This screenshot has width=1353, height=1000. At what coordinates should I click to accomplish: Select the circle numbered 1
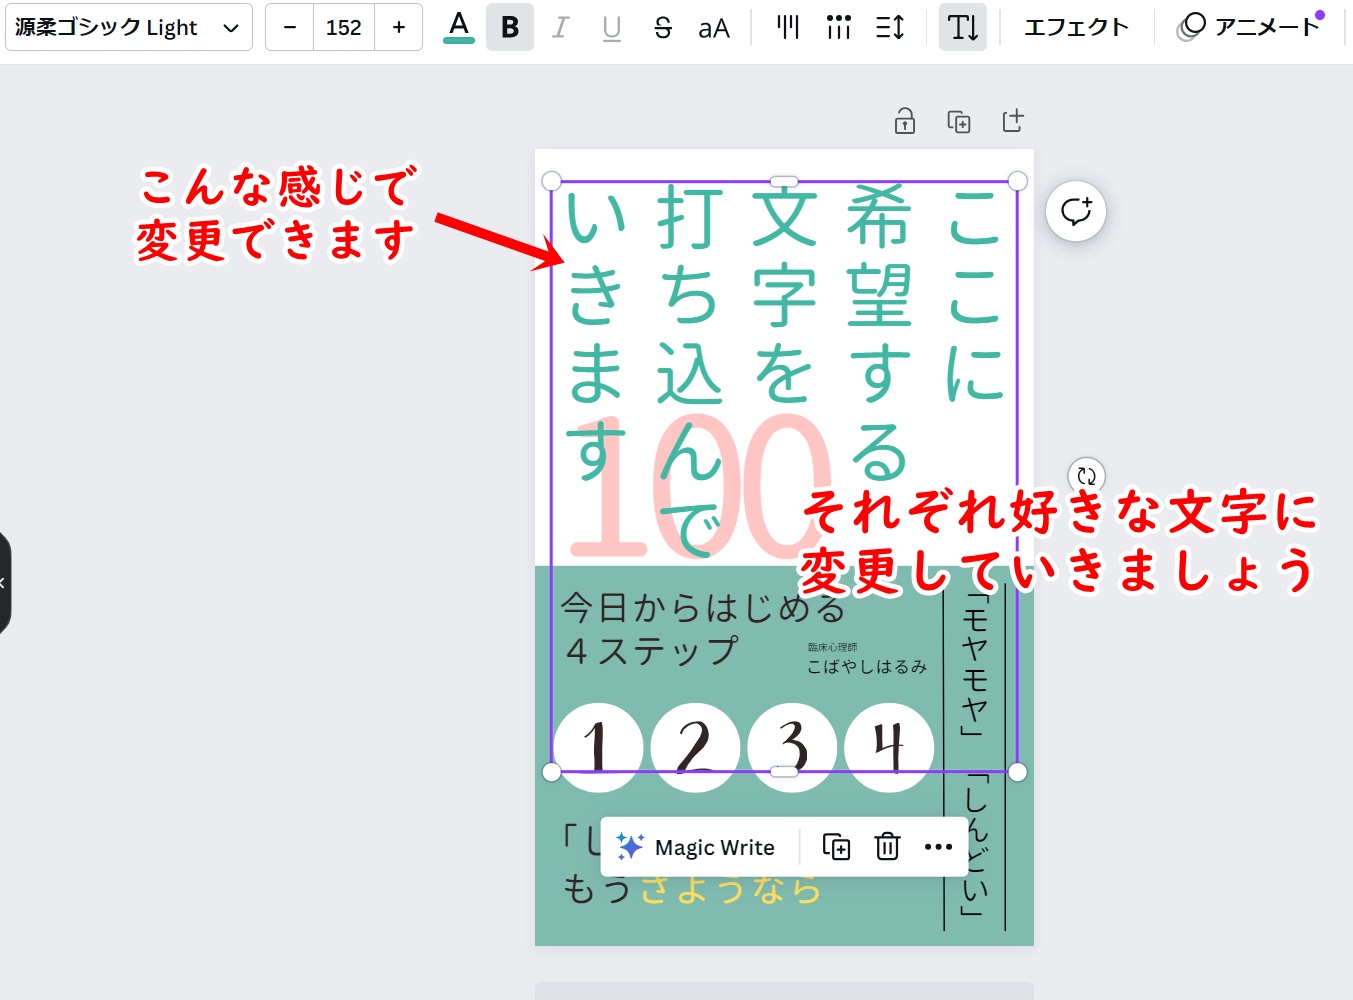(598, 747)
